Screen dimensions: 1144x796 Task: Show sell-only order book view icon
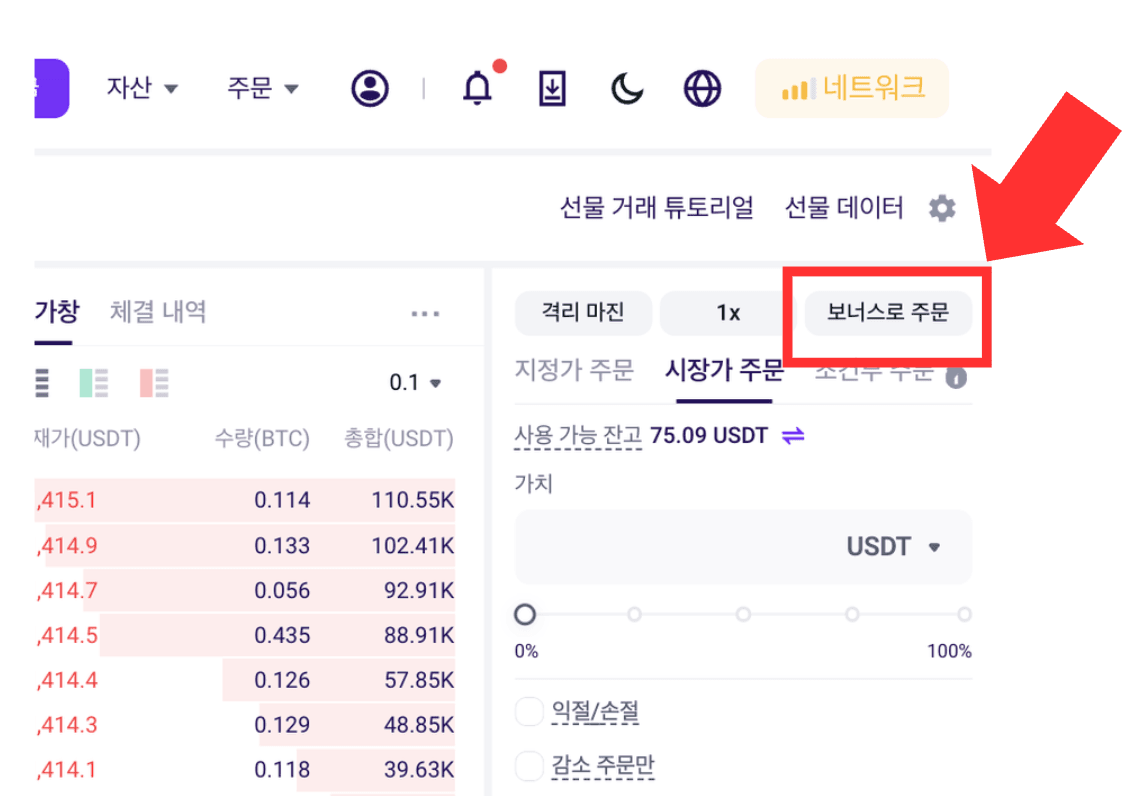pyautogui.click(x=154, y=382)
